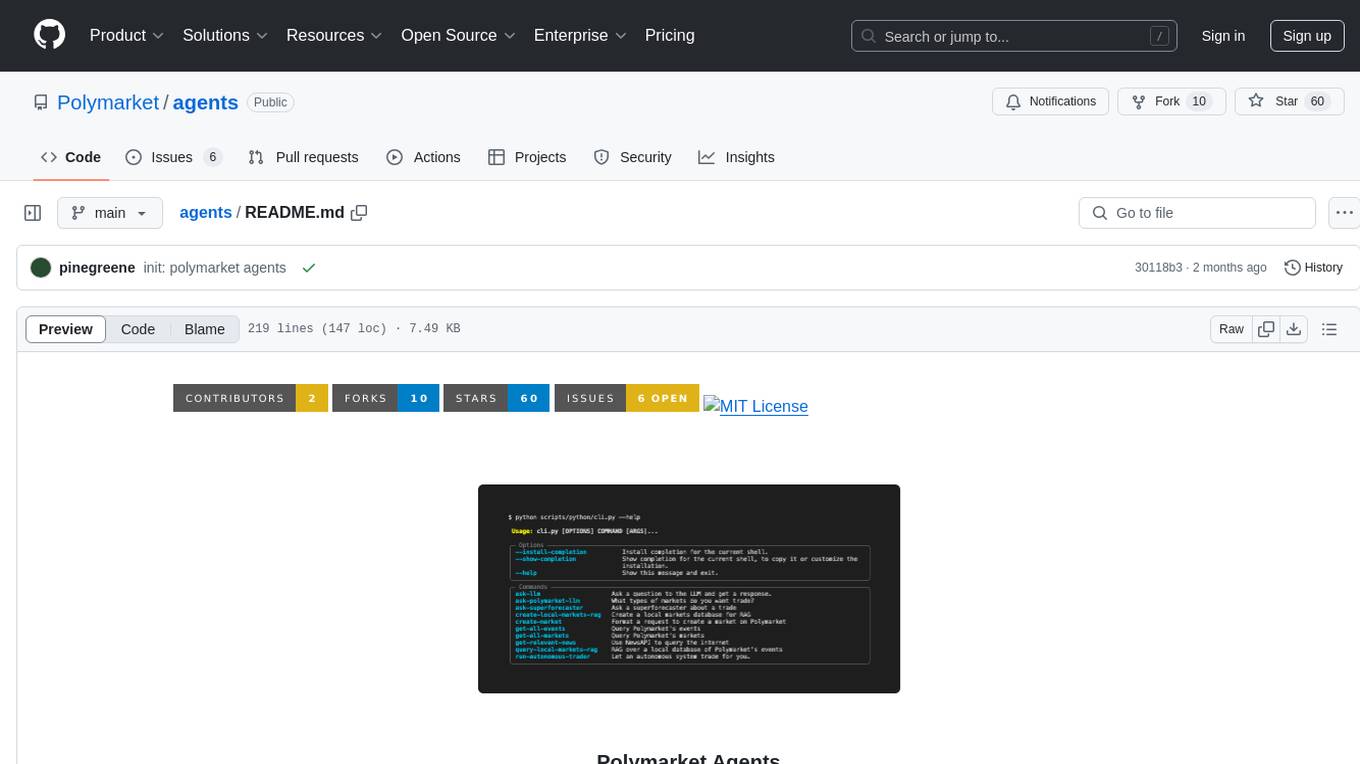This screenshot has width=1360, height=764.
Task: Click the Forks badge
Action: [386, 398]
